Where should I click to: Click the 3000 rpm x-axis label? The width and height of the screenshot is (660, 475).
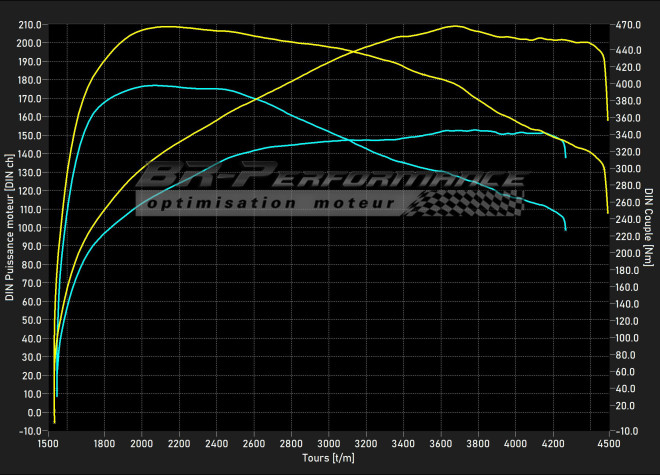[x=328, y=443]
